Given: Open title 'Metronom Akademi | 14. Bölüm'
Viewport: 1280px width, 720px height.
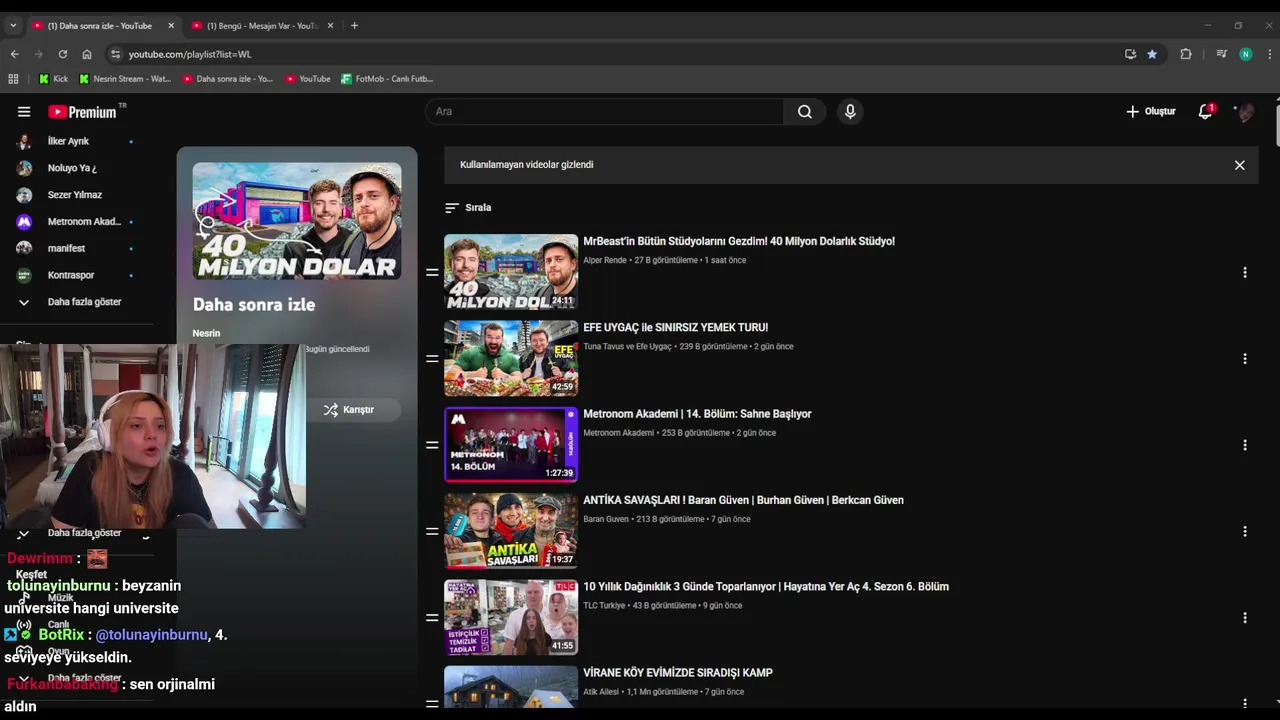Looking at the screenshot, I should point(697,414).
